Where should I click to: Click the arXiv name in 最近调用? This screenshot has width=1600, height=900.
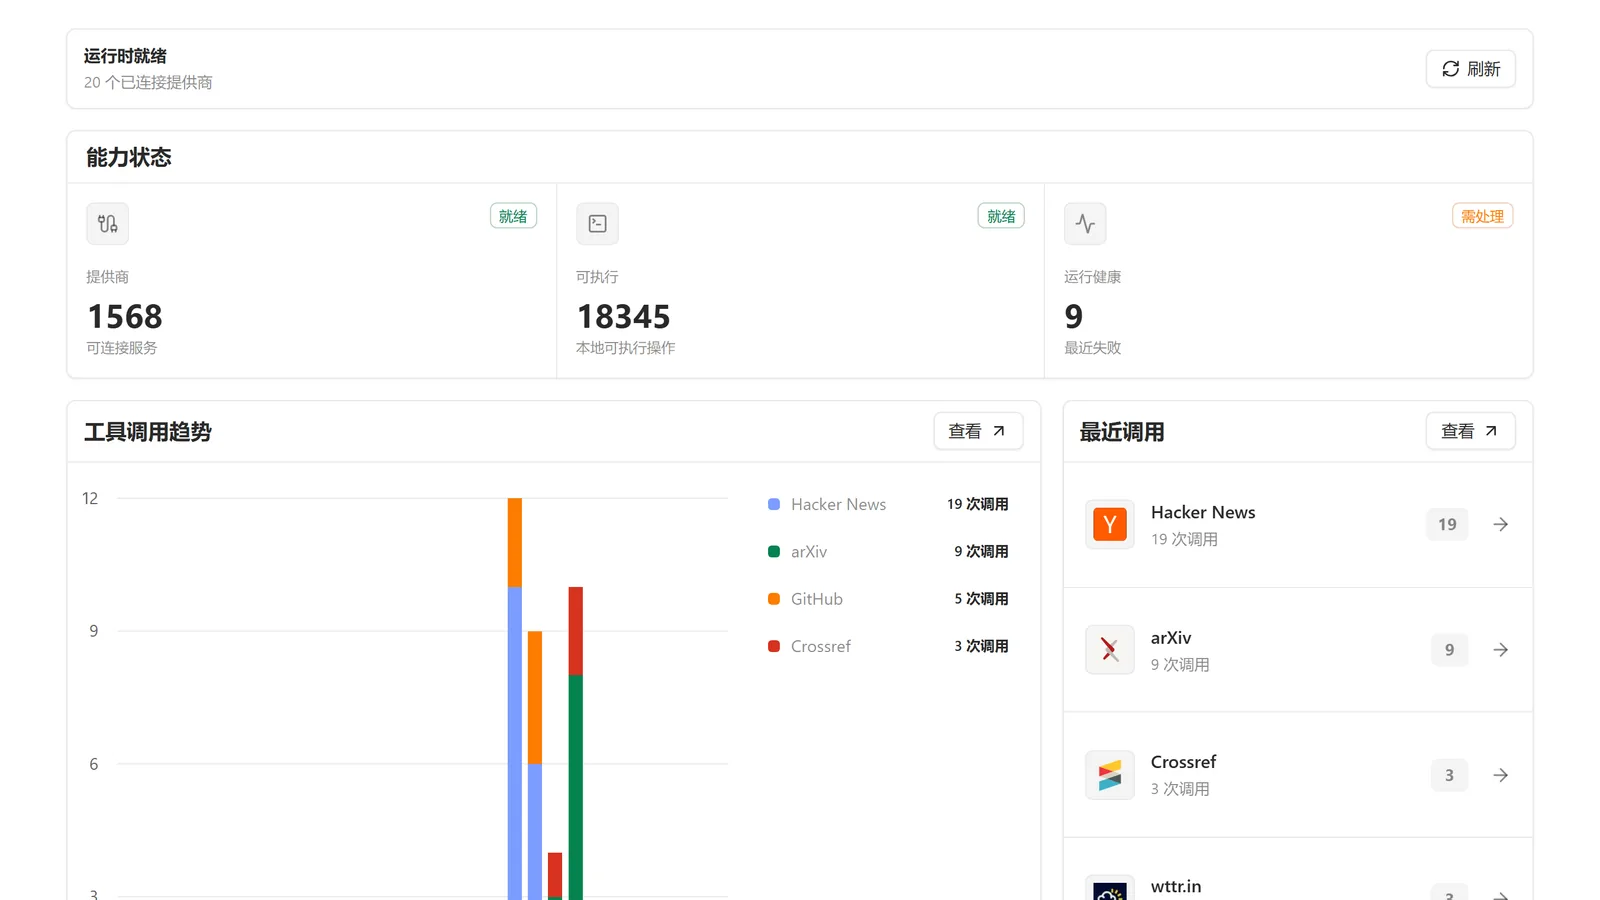(1171, 638)
